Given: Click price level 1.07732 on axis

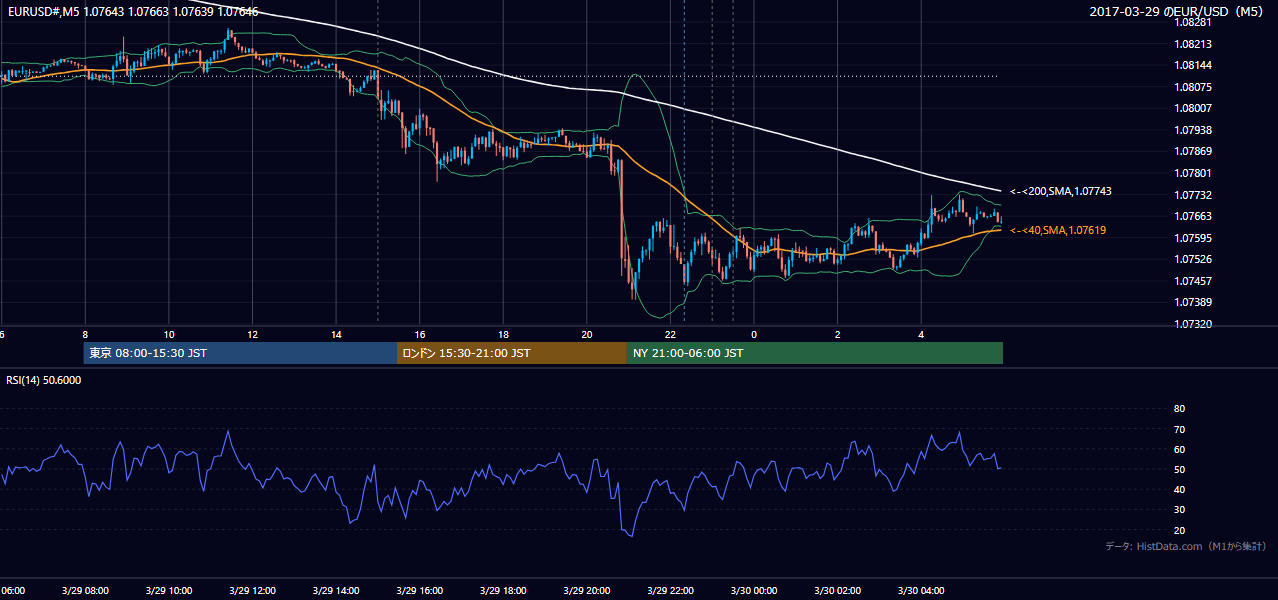Looking at the screenshot, I should tap(1193, 195).
